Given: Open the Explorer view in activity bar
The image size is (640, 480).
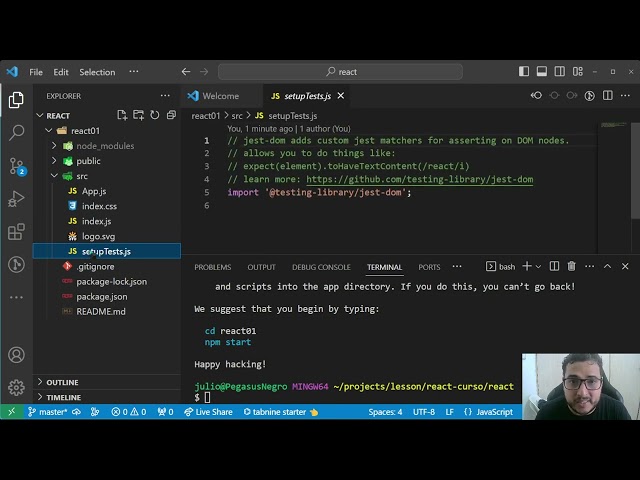Looking at the screenshot, I should 16,100.
